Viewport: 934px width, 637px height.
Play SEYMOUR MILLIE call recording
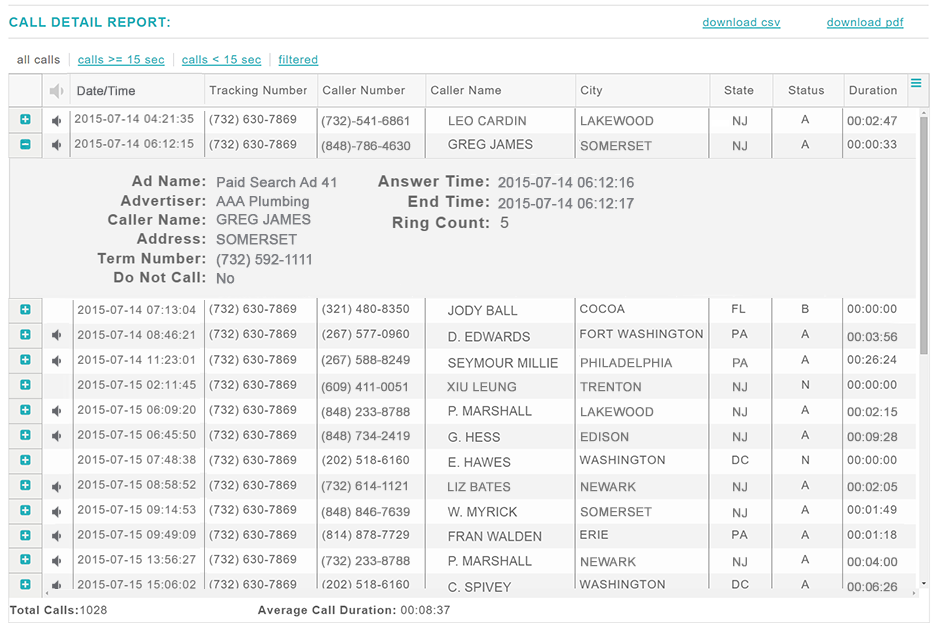[57, 360]
